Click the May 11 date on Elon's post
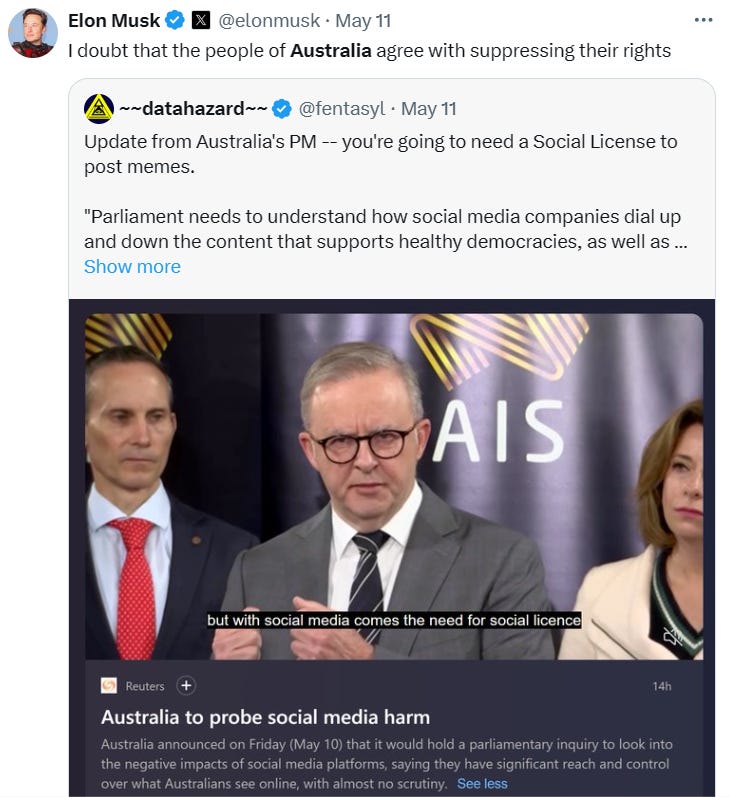 tap(363, 21)
